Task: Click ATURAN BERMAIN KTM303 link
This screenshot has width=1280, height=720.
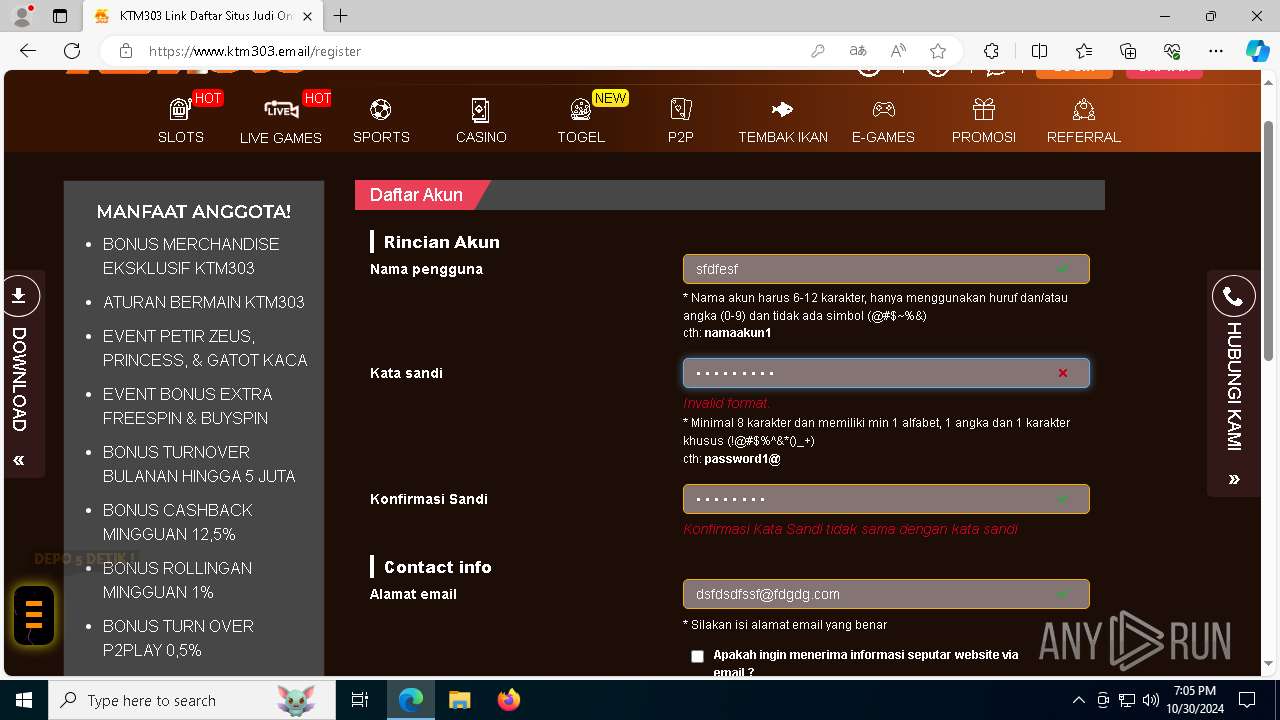Action: tap(204, 302)
